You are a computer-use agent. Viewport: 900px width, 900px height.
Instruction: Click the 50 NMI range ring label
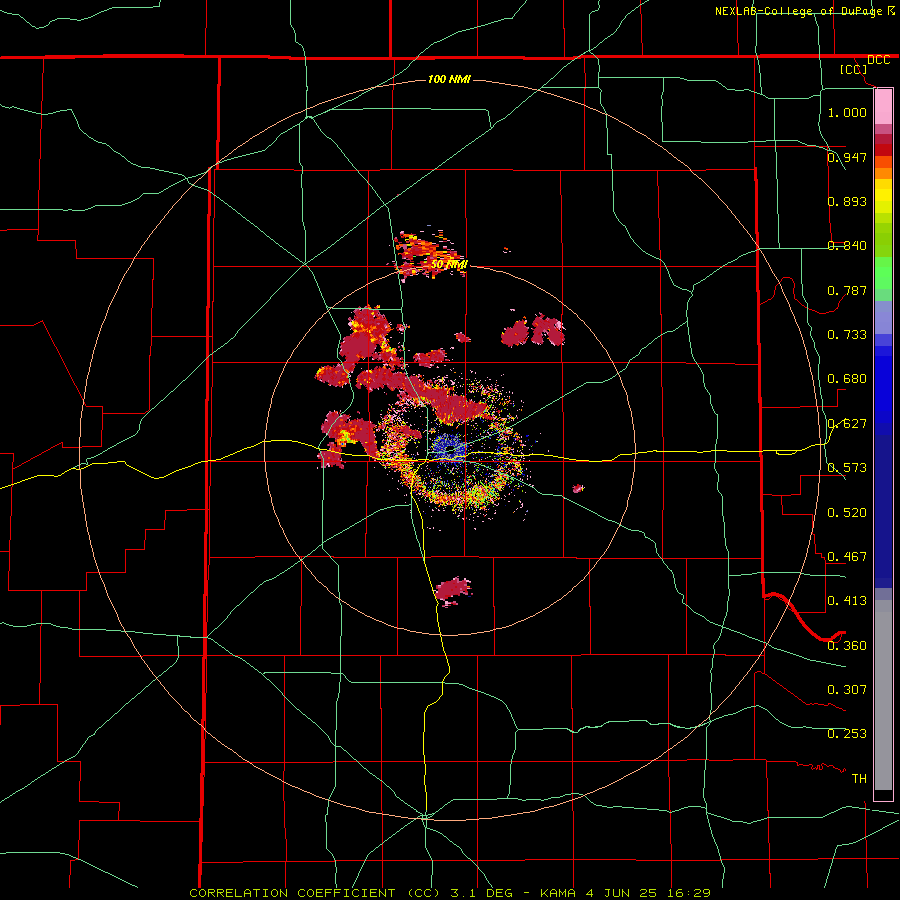pyautogui.click(x=449, y=265)
